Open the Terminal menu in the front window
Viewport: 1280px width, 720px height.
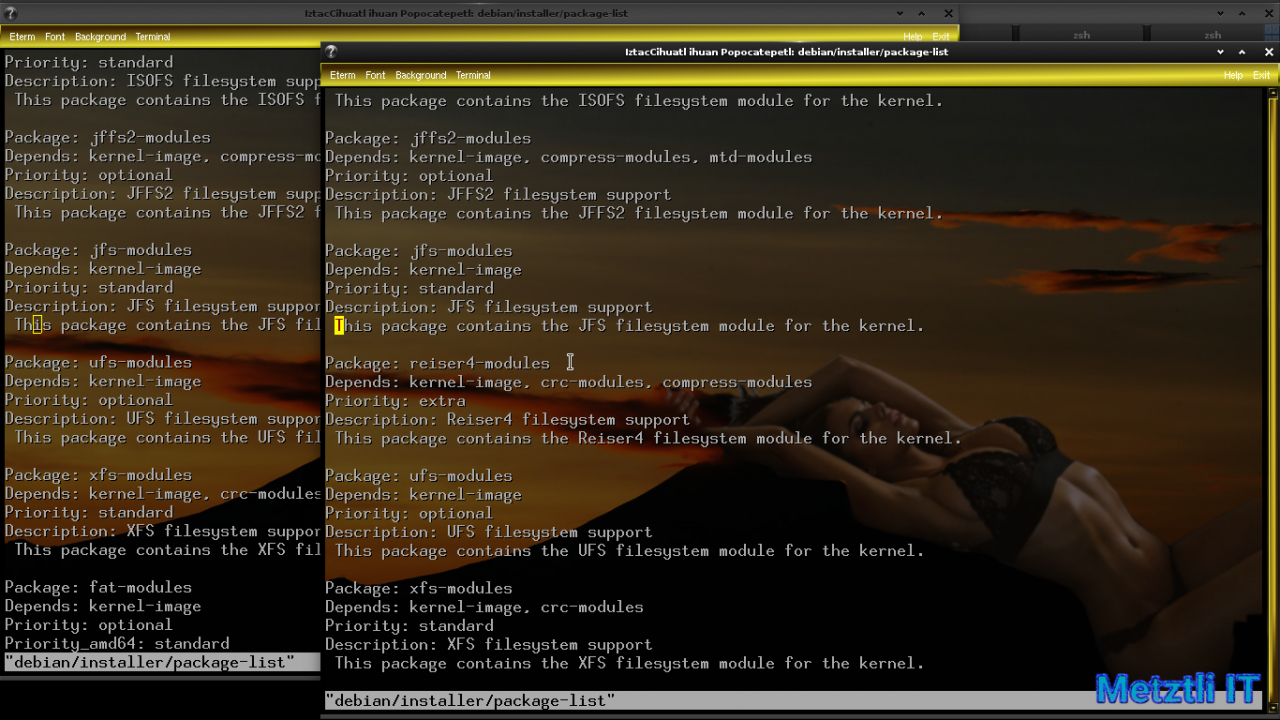coord(473,75)
